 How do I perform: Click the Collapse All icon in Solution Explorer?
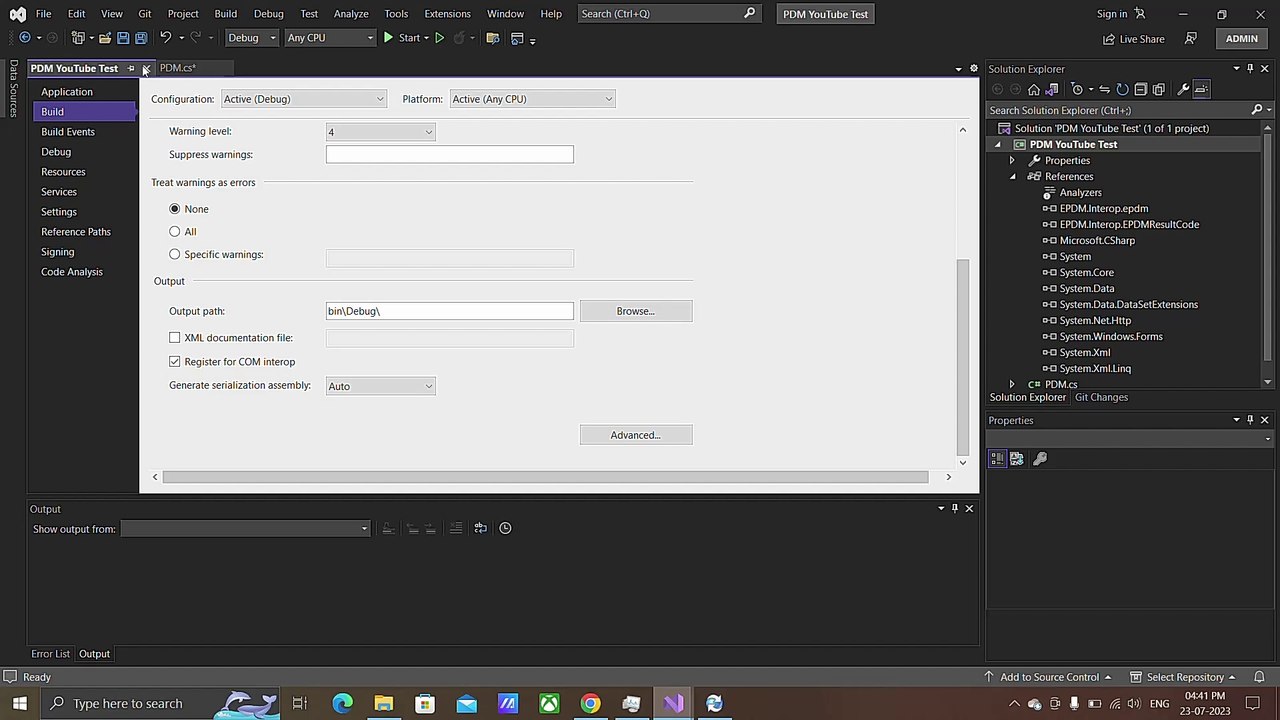pyautogui.click(x=1140, y=89)
